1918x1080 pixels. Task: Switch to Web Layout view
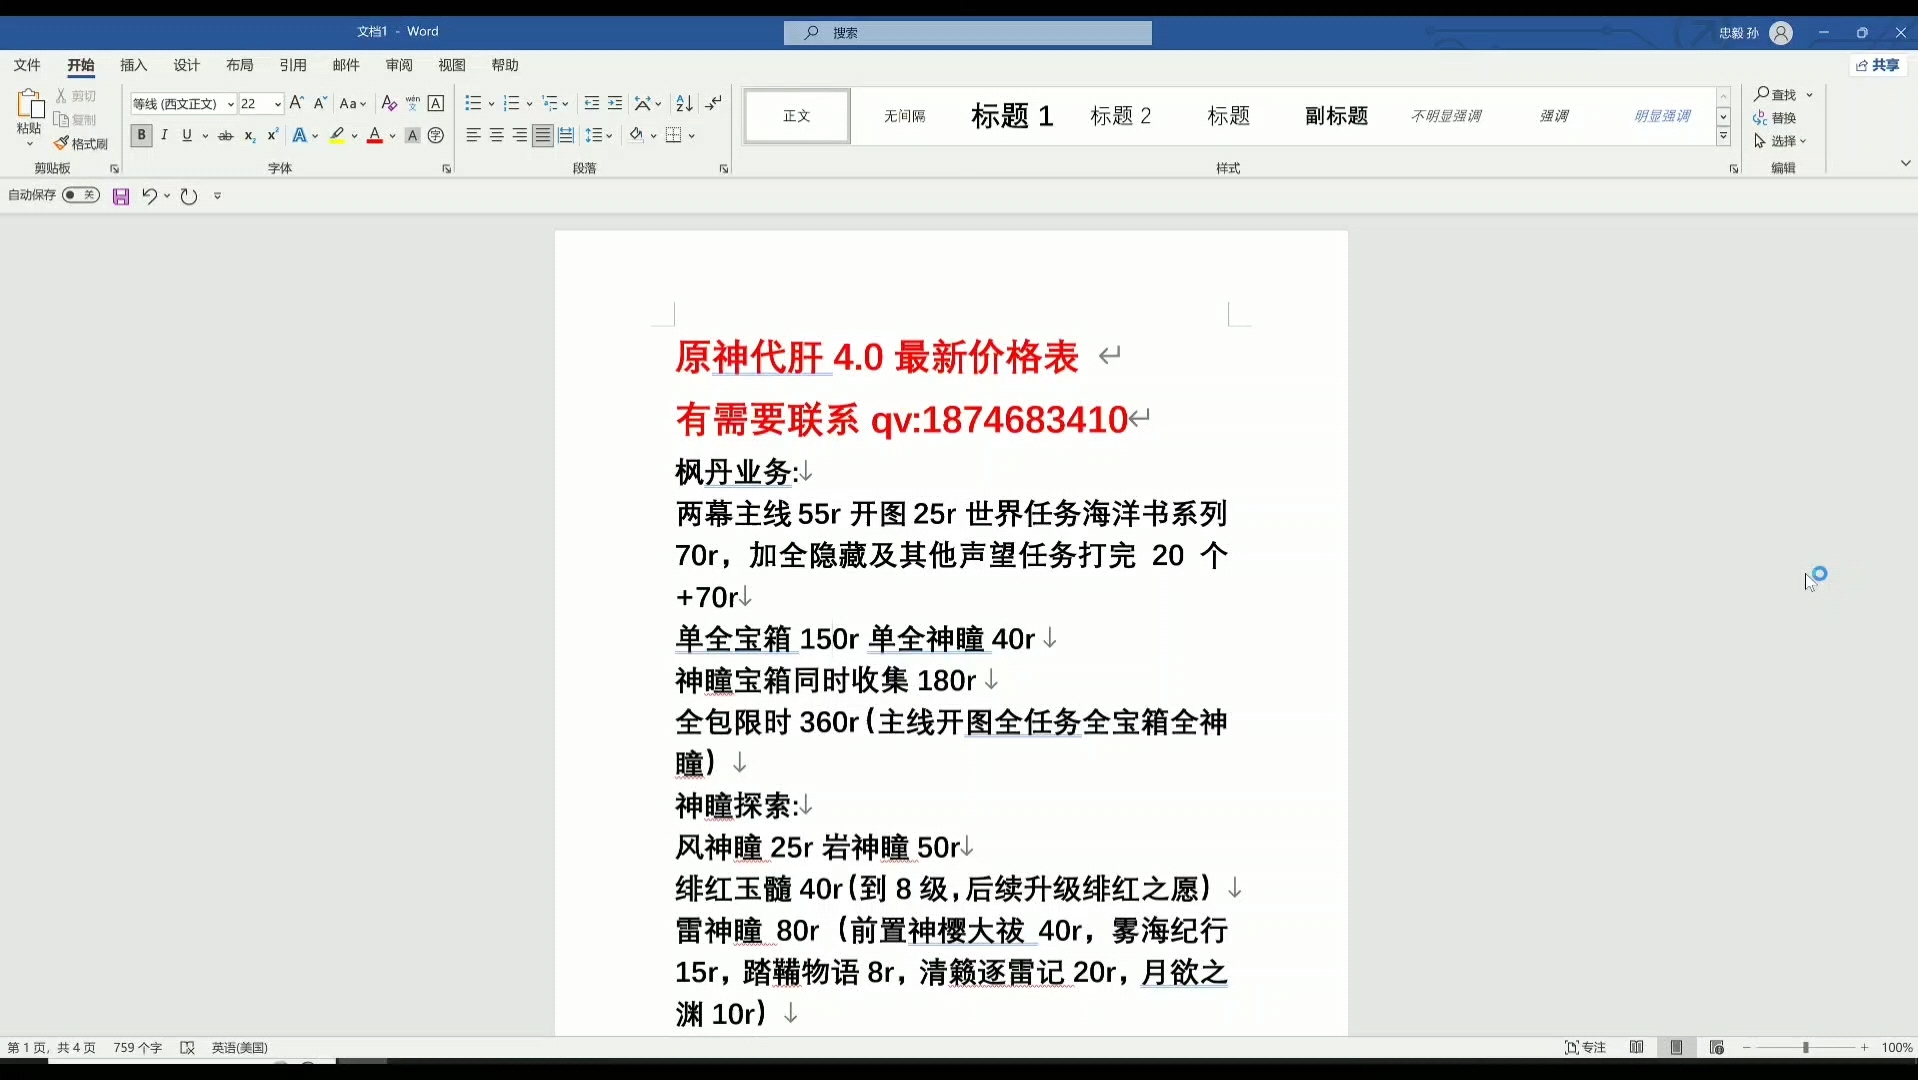(1717, 1047)
